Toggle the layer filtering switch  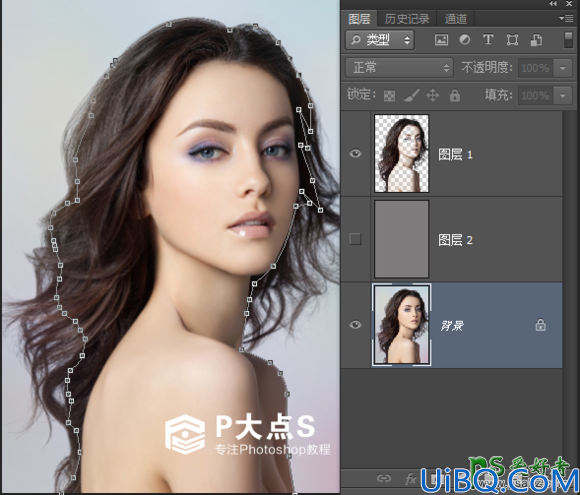click(568, 40)
